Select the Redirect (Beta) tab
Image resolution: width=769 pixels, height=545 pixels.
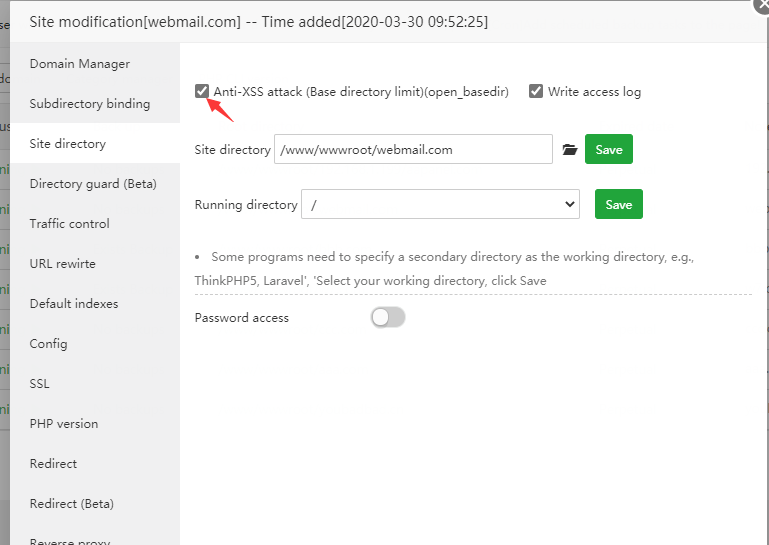[x=72, y=504]
